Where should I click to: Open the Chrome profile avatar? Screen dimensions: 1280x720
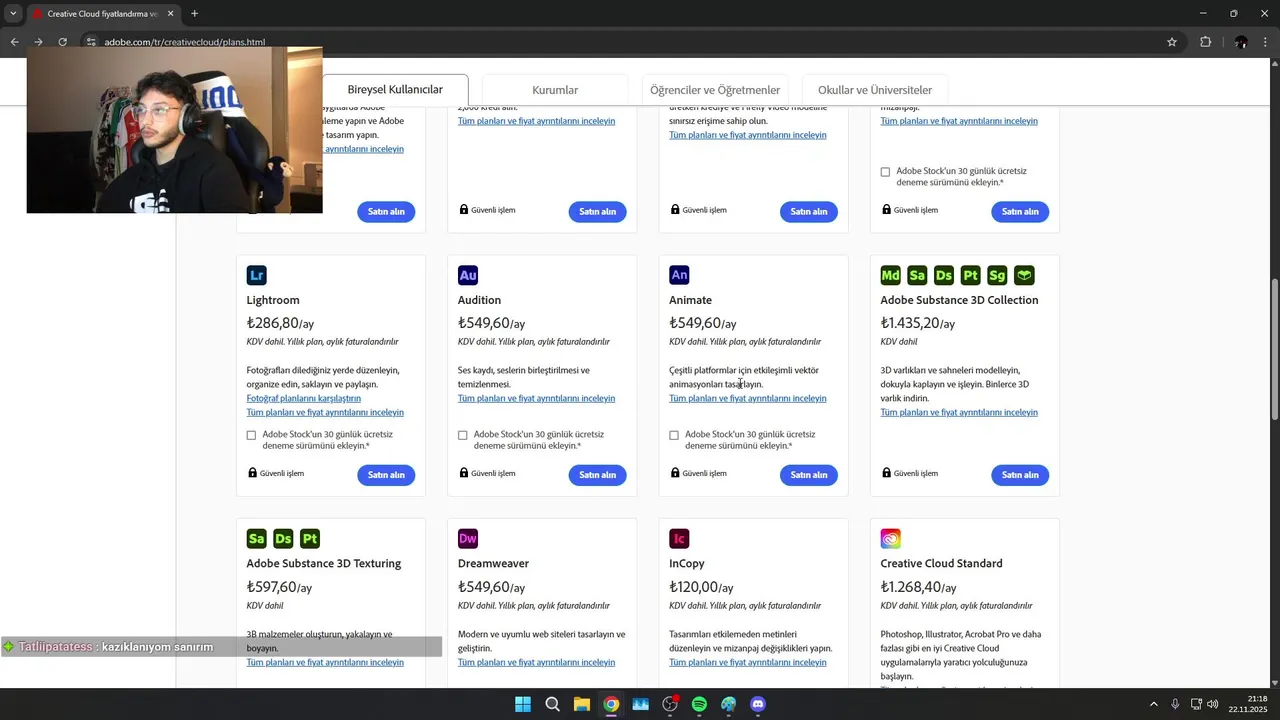tap(1241, 42)
